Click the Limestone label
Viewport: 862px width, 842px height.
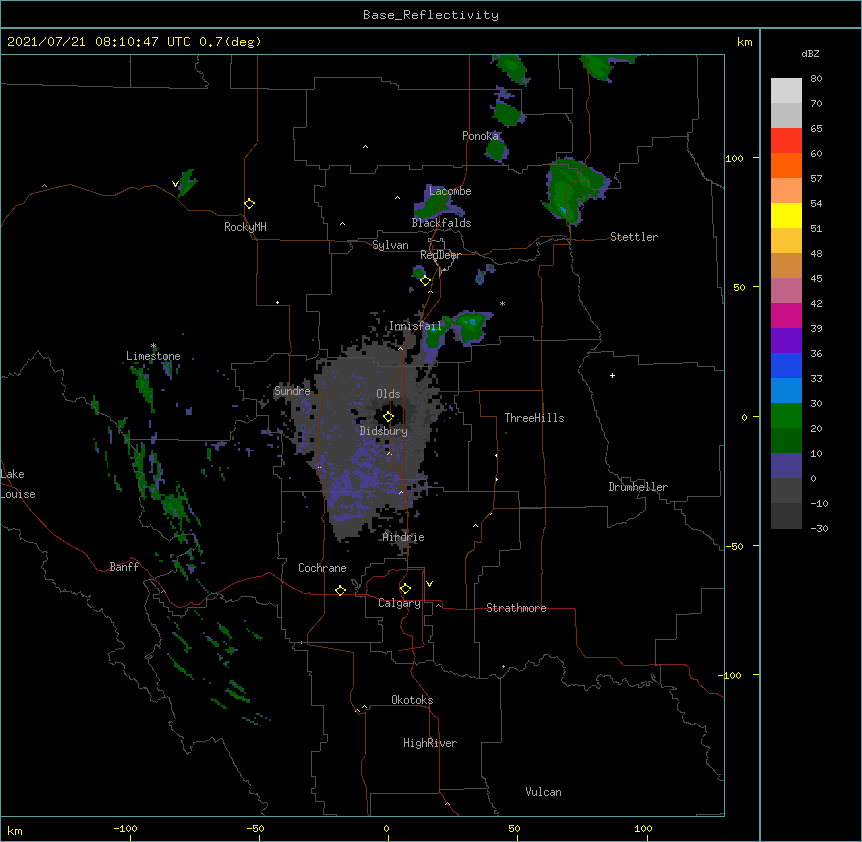153,356
